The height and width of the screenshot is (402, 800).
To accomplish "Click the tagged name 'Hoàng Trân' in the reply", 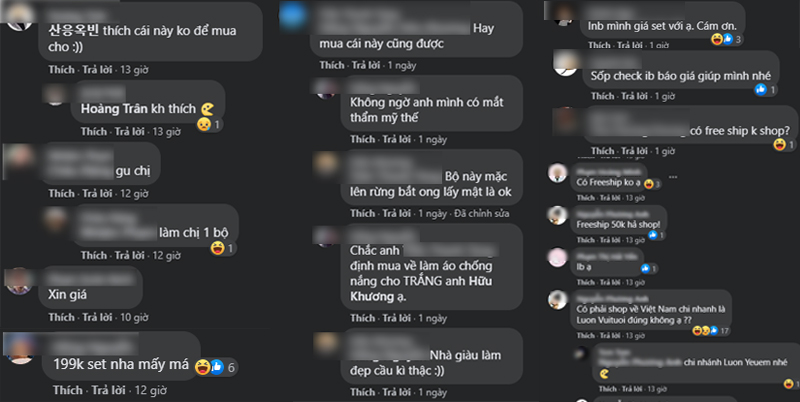I will click(114, 109).
